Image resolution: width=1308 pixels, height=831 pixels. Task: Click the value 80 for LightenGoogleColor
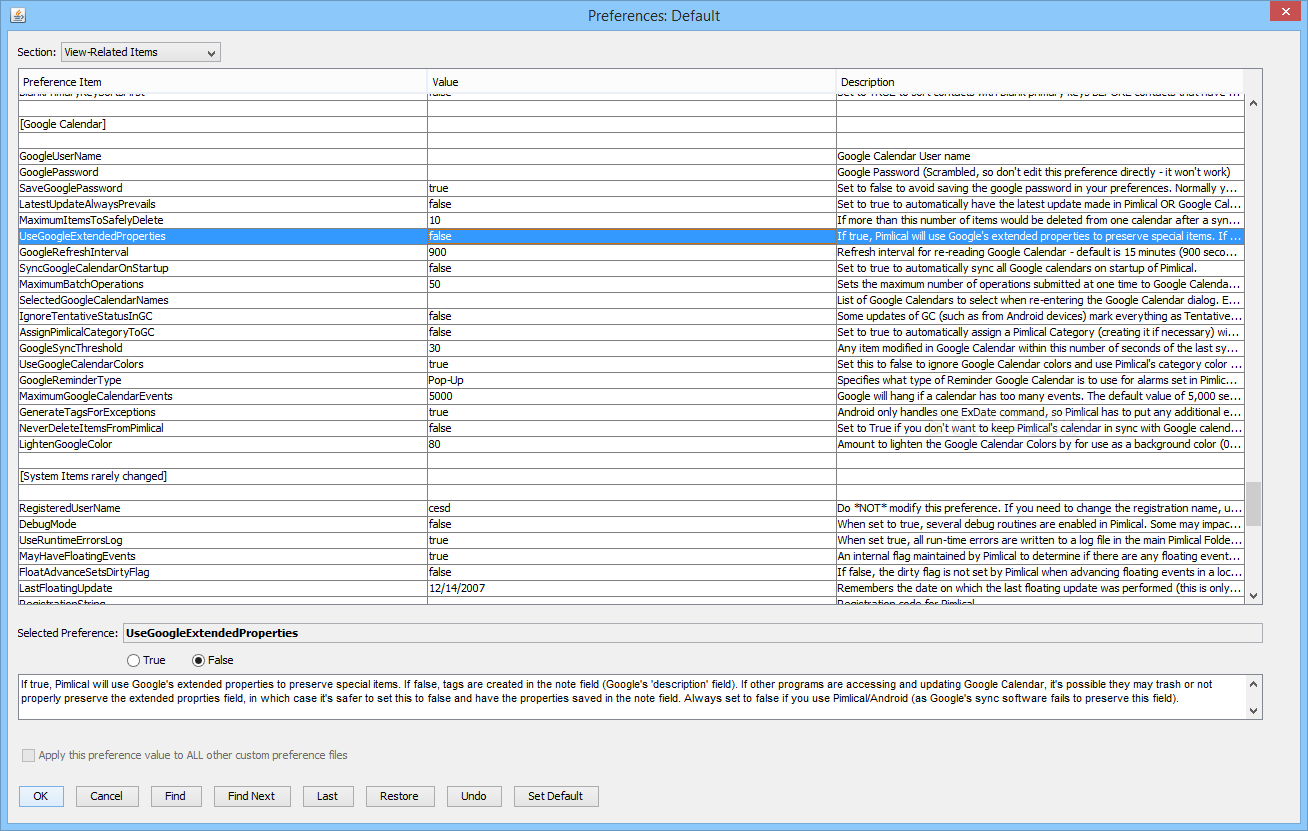(x=632, y=444)
